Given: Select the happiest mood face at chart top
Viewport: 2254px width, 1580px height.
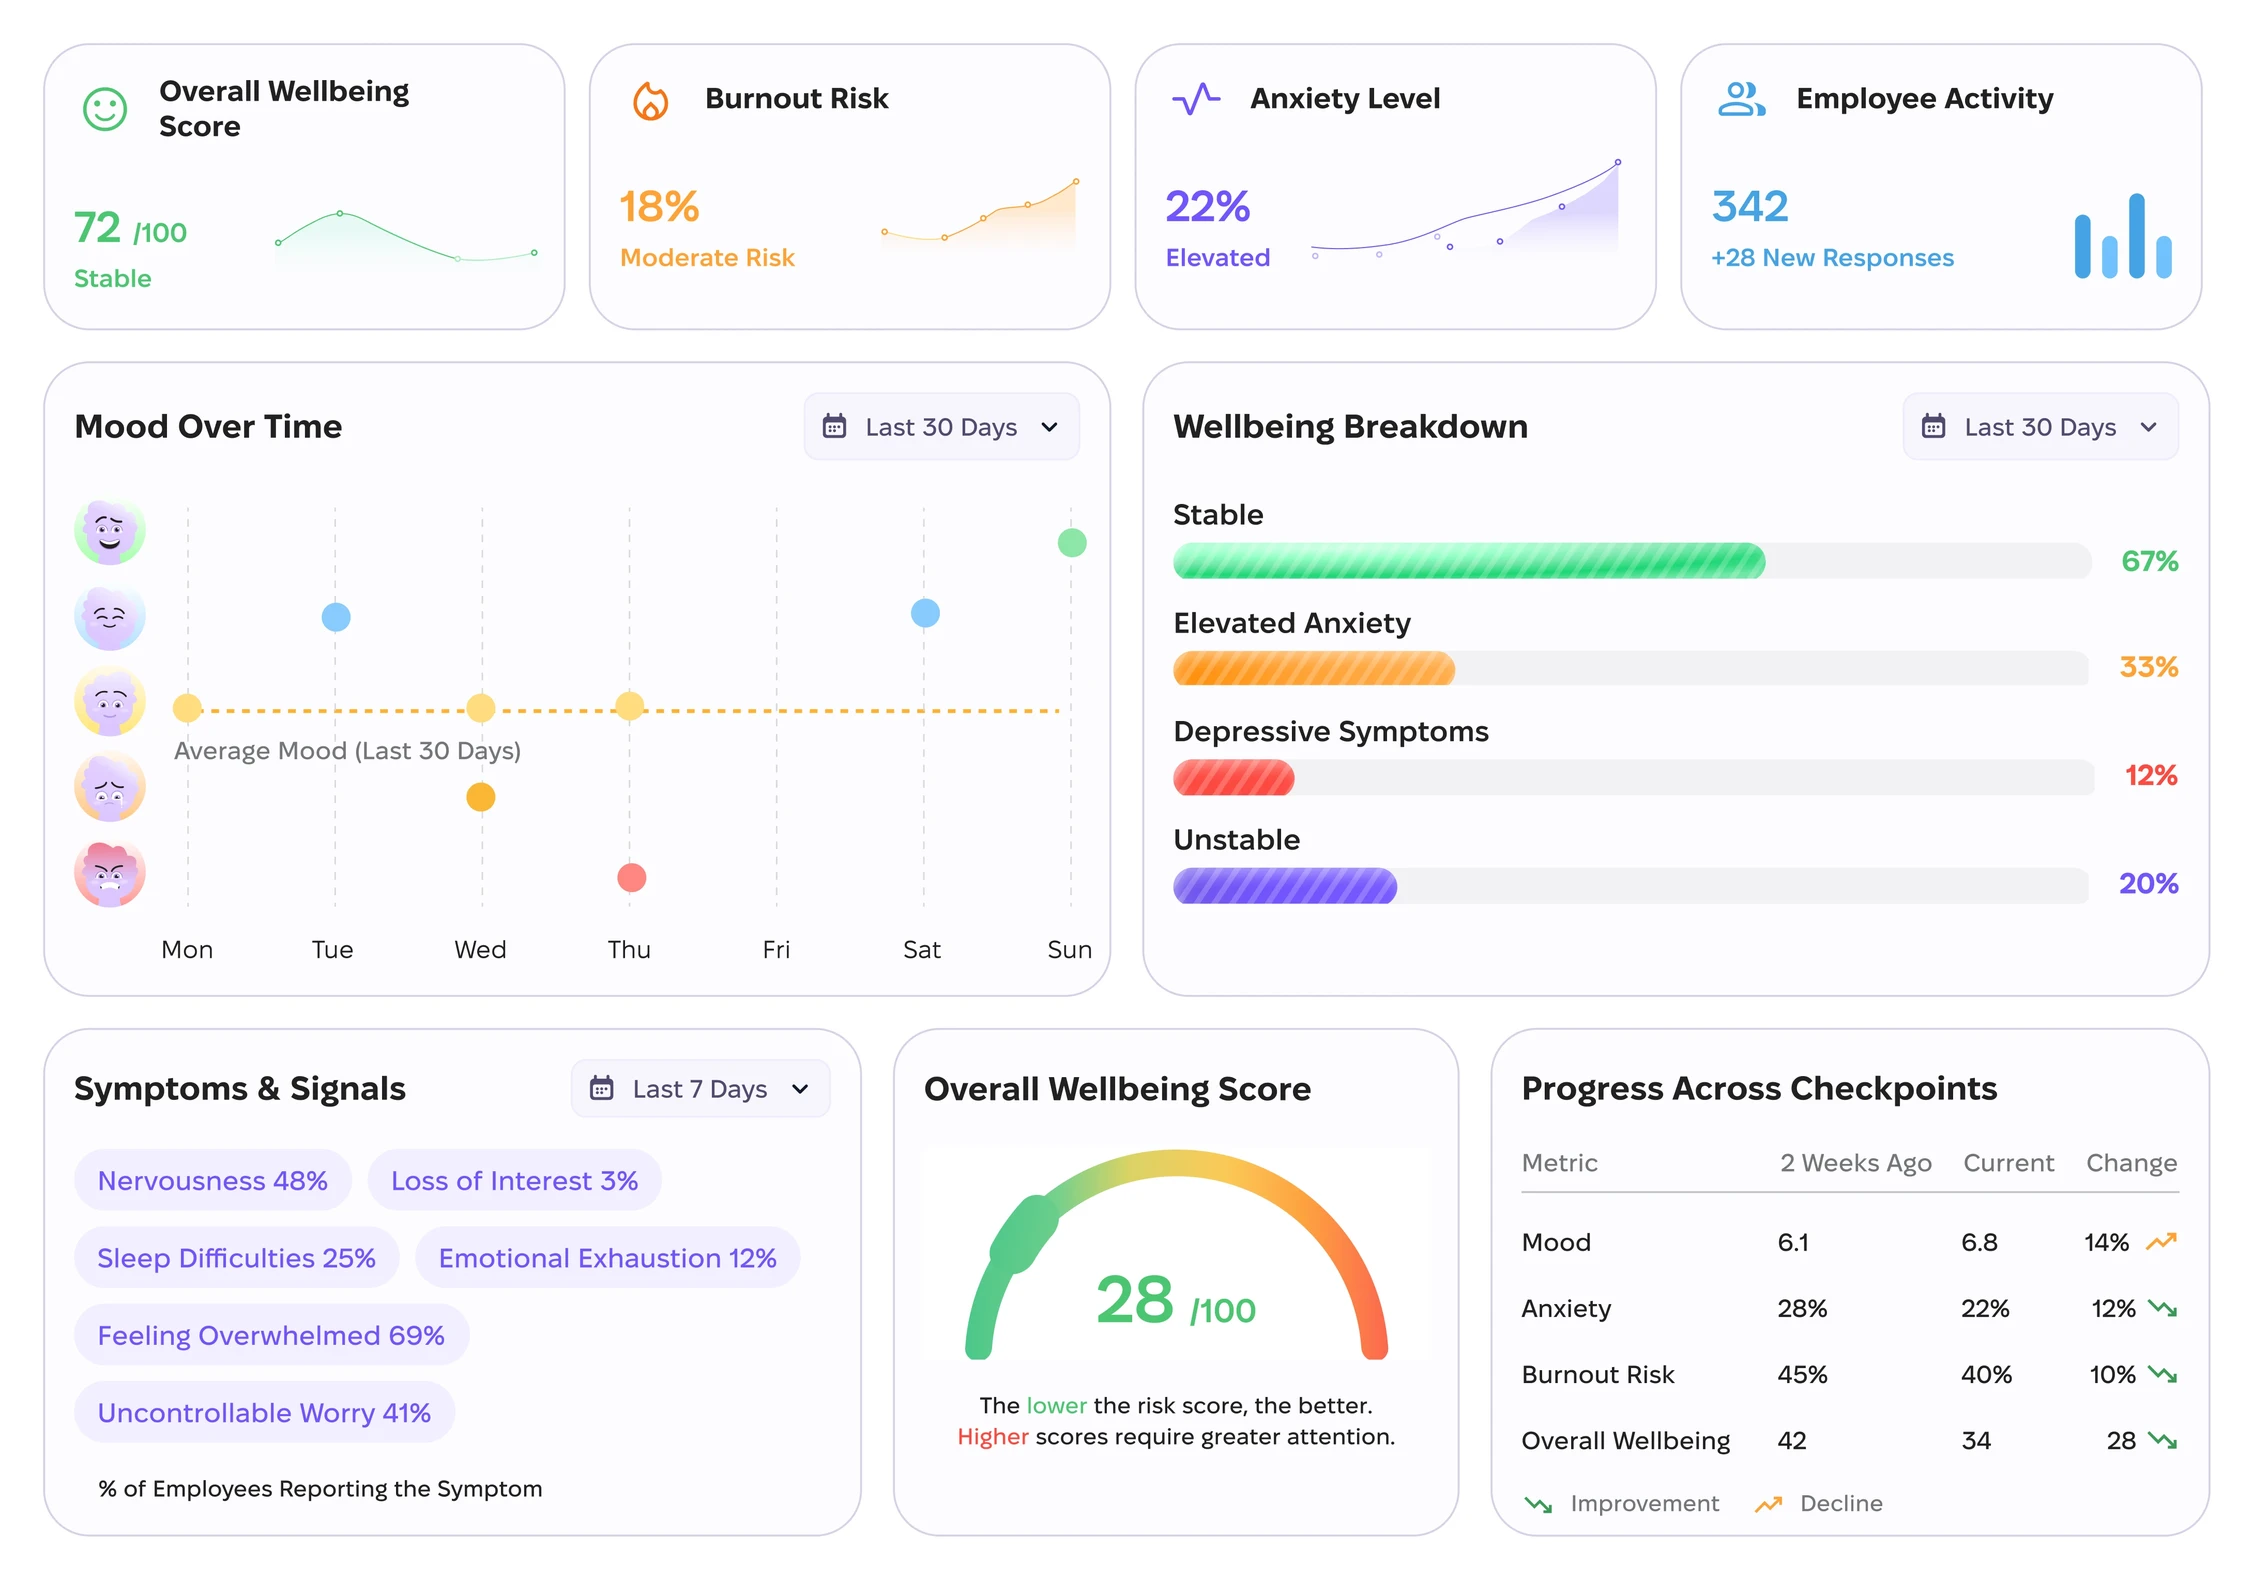Looking at the screenshot, I should (110, 531).
